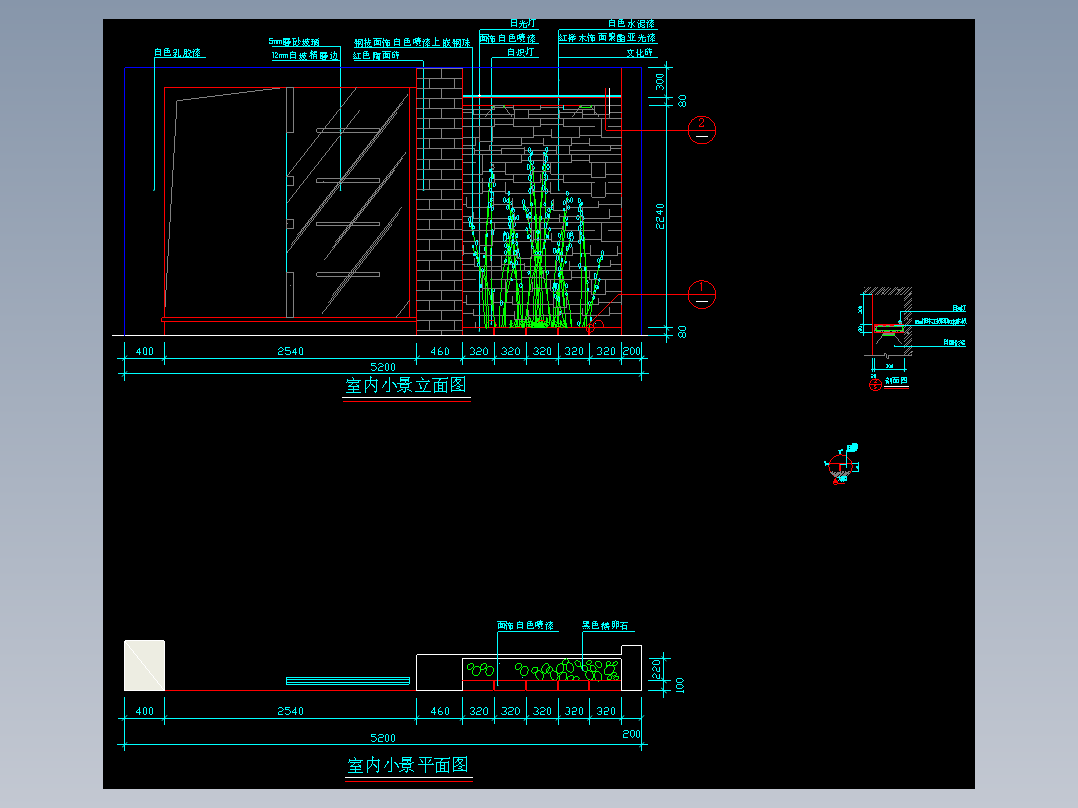The image size is (1078, 808).
Task: Select the 文化砖 annotation label
Action: (639, 53)
